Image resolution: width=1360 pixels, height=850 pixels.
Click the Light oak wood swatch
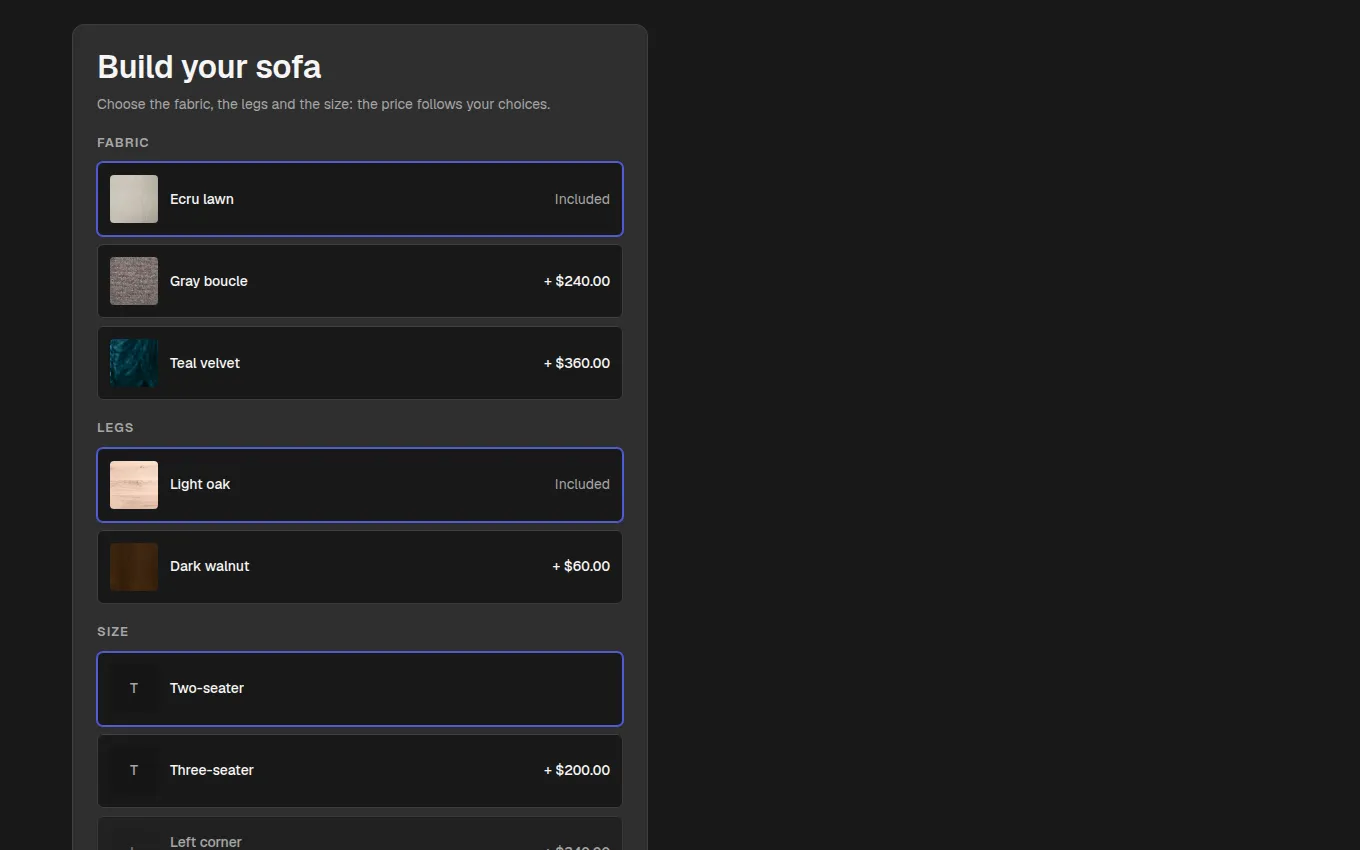point(134,485)
